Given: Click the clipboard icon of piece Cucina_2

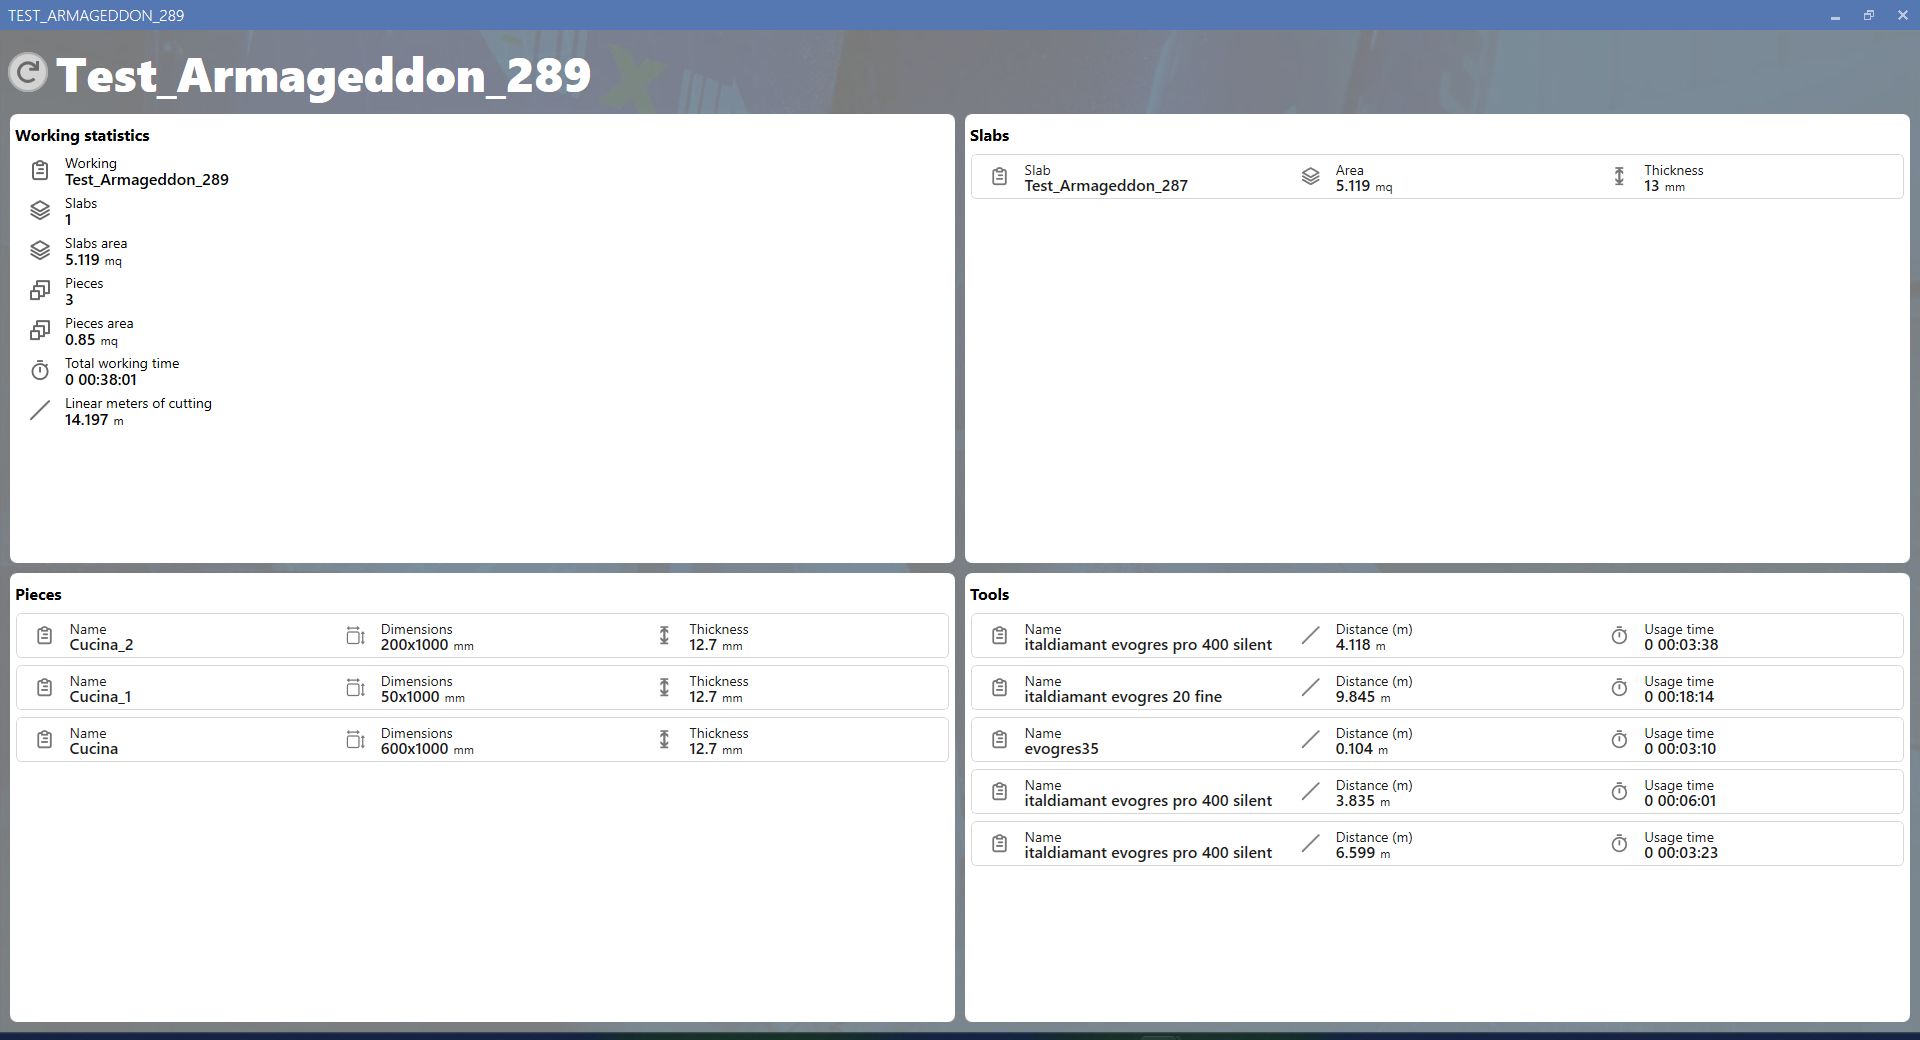Looking at the screenshot, I should click(44, 636).
